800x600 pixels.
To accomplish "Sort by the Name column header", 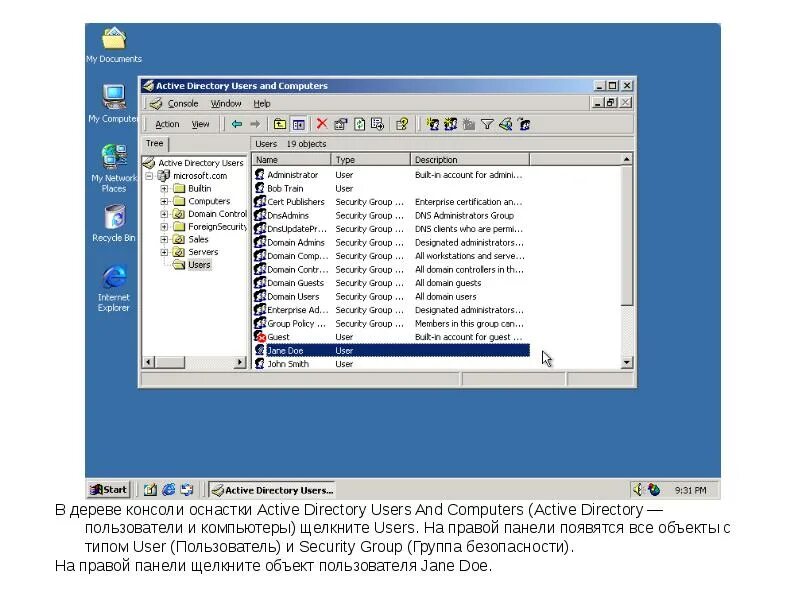I will [x=292, y=160].
